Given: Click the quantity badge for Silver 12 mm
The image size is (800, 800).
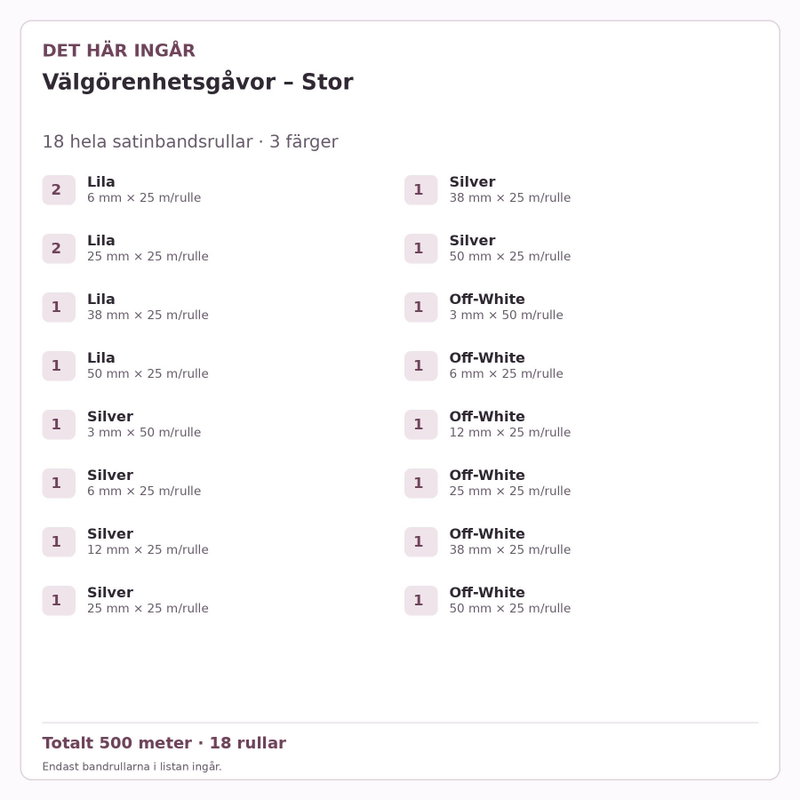Looking at the screenshot, I should [59, 542].
